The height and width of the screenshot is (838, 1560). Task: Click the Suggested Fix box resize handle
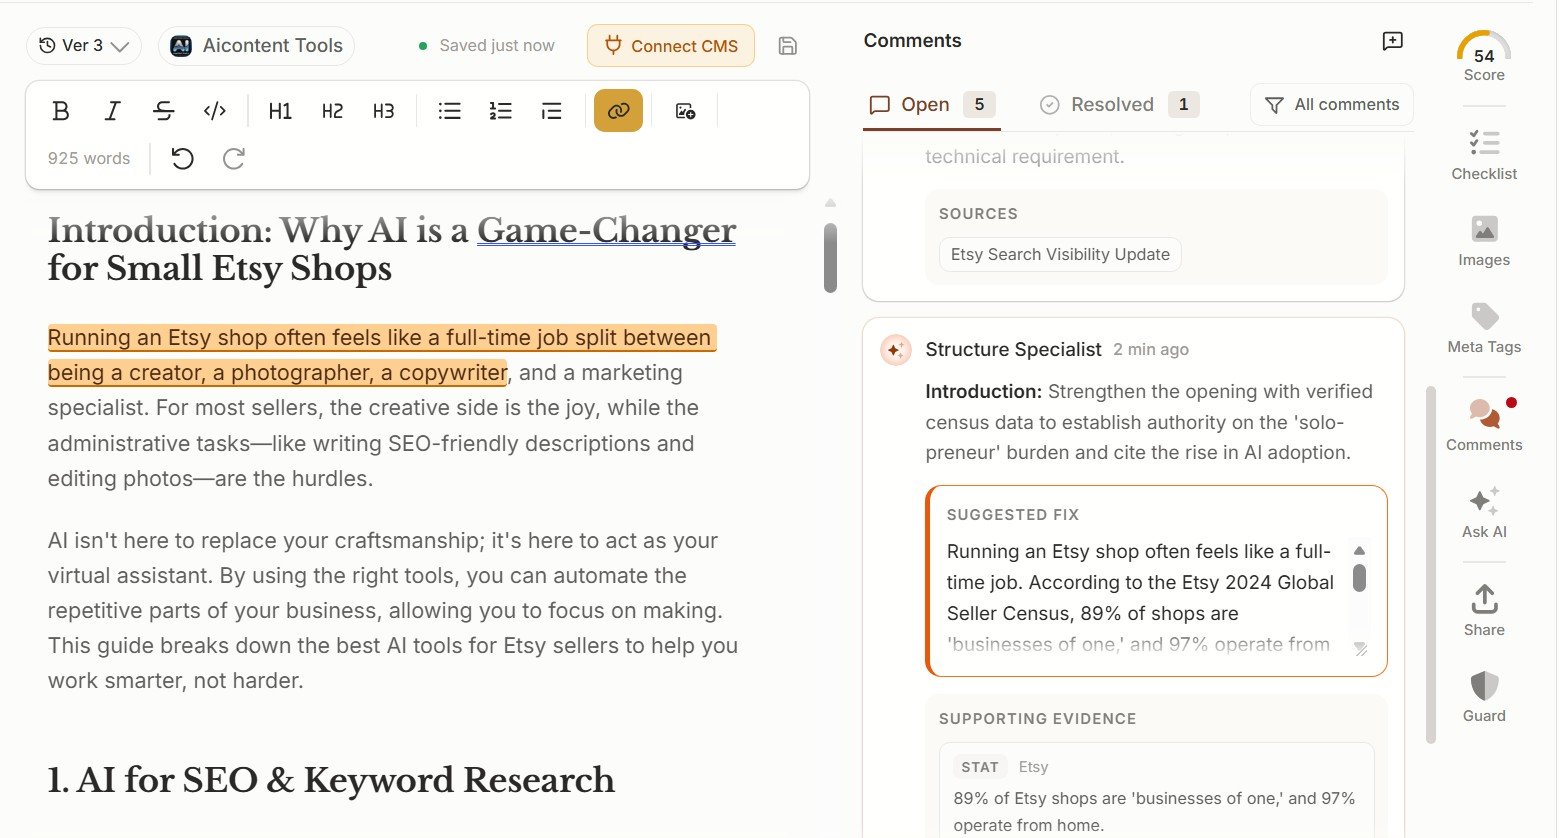tap(1360, 649)
